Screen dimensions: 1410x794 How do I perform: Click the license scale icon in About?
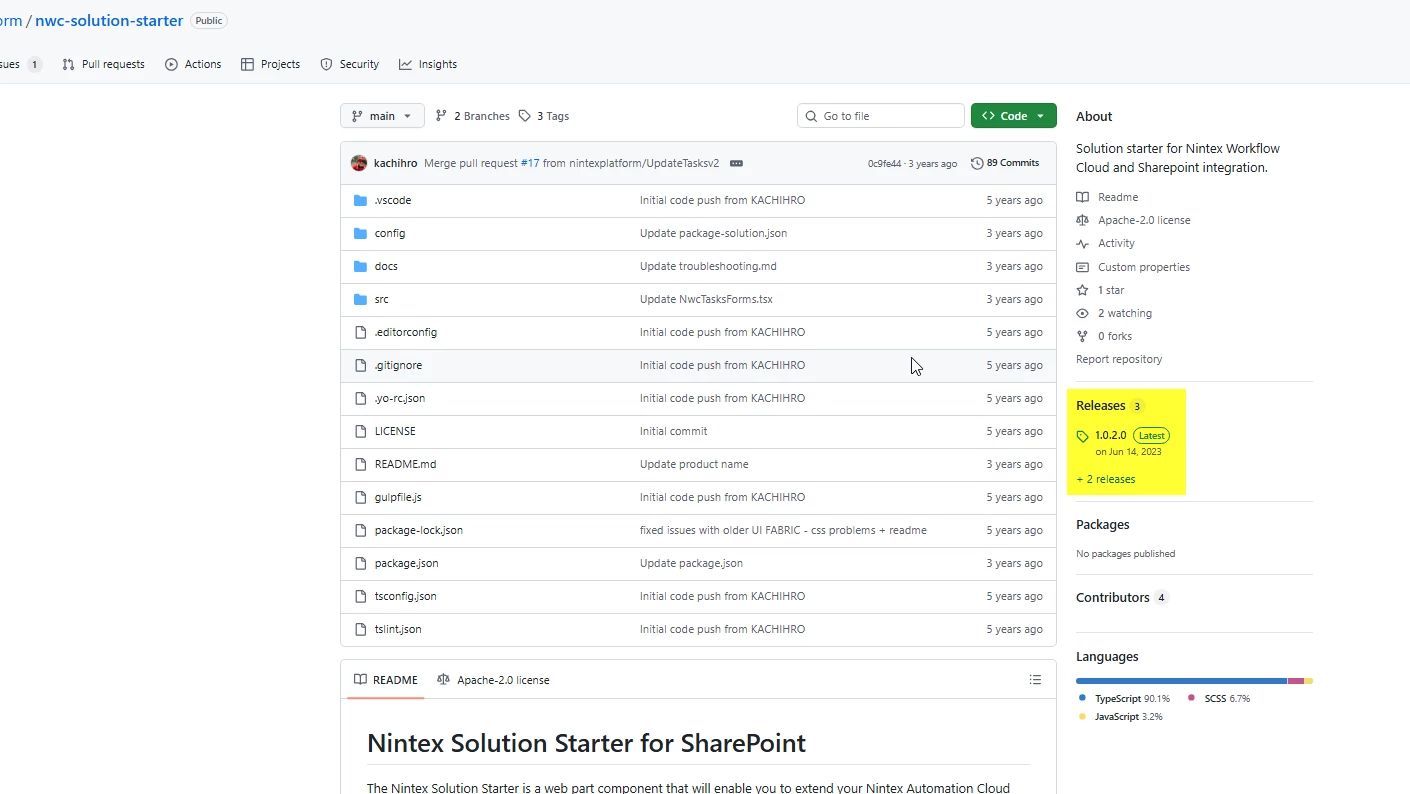pos(1082,220)
